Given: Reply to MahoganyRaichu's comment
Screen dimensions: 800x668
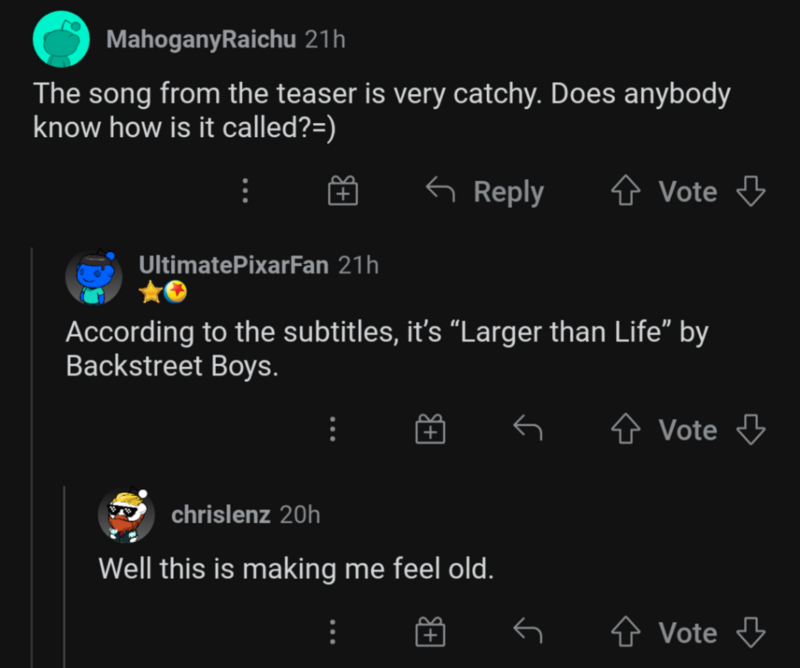Looking at the screenshot, I should 485,191.
